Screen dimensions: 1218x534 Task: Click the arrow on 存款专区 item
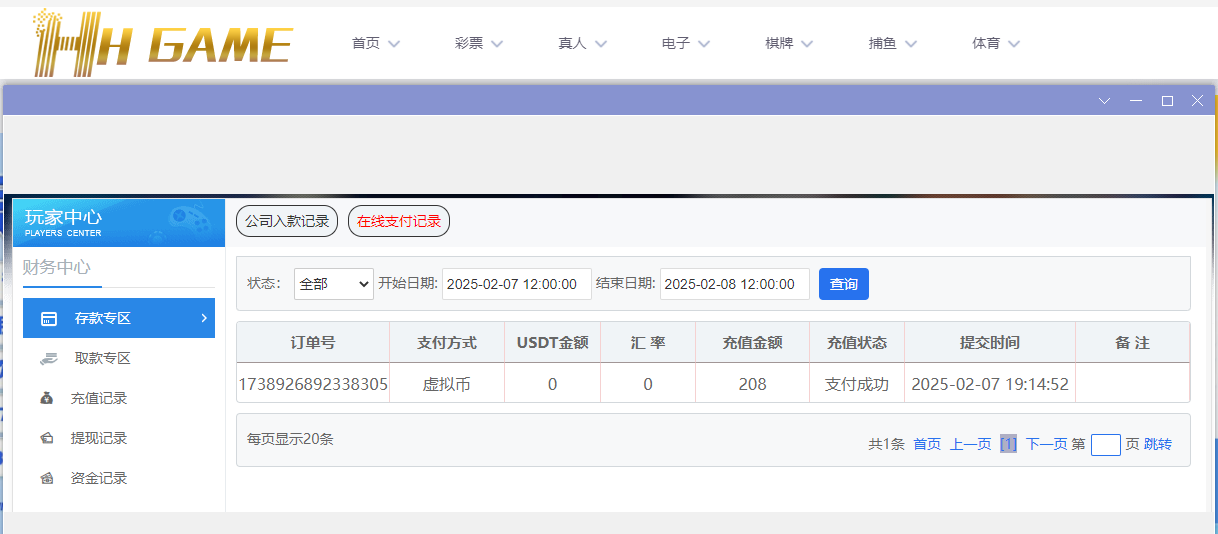click(x=204, y=318)
